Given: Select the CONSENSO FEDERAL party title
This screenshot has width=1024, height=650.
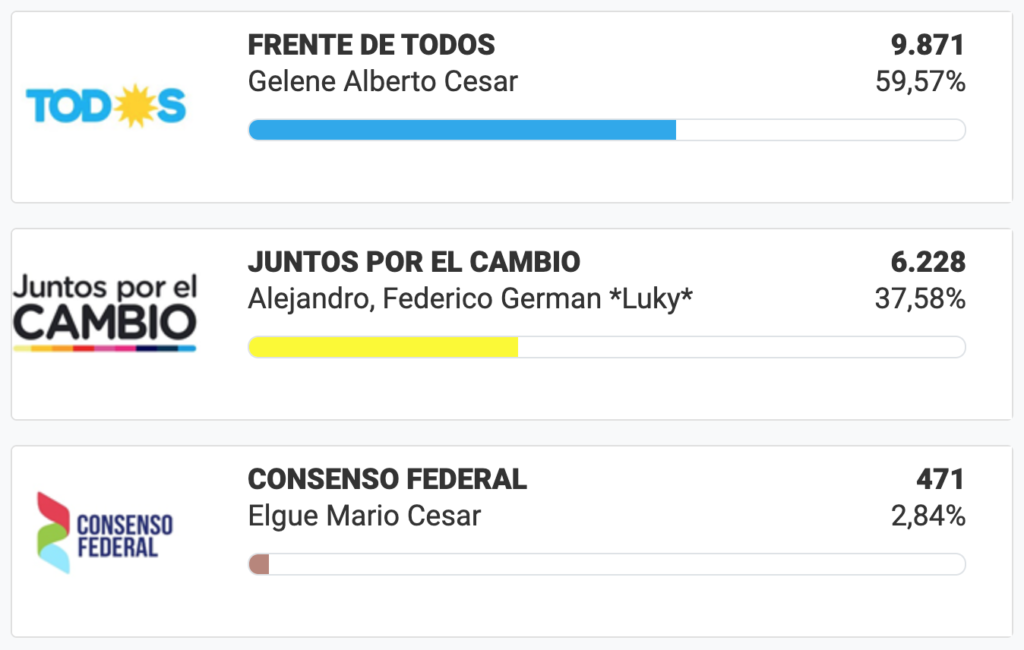Looking at the screenshot, I should [x=387, y=479].
